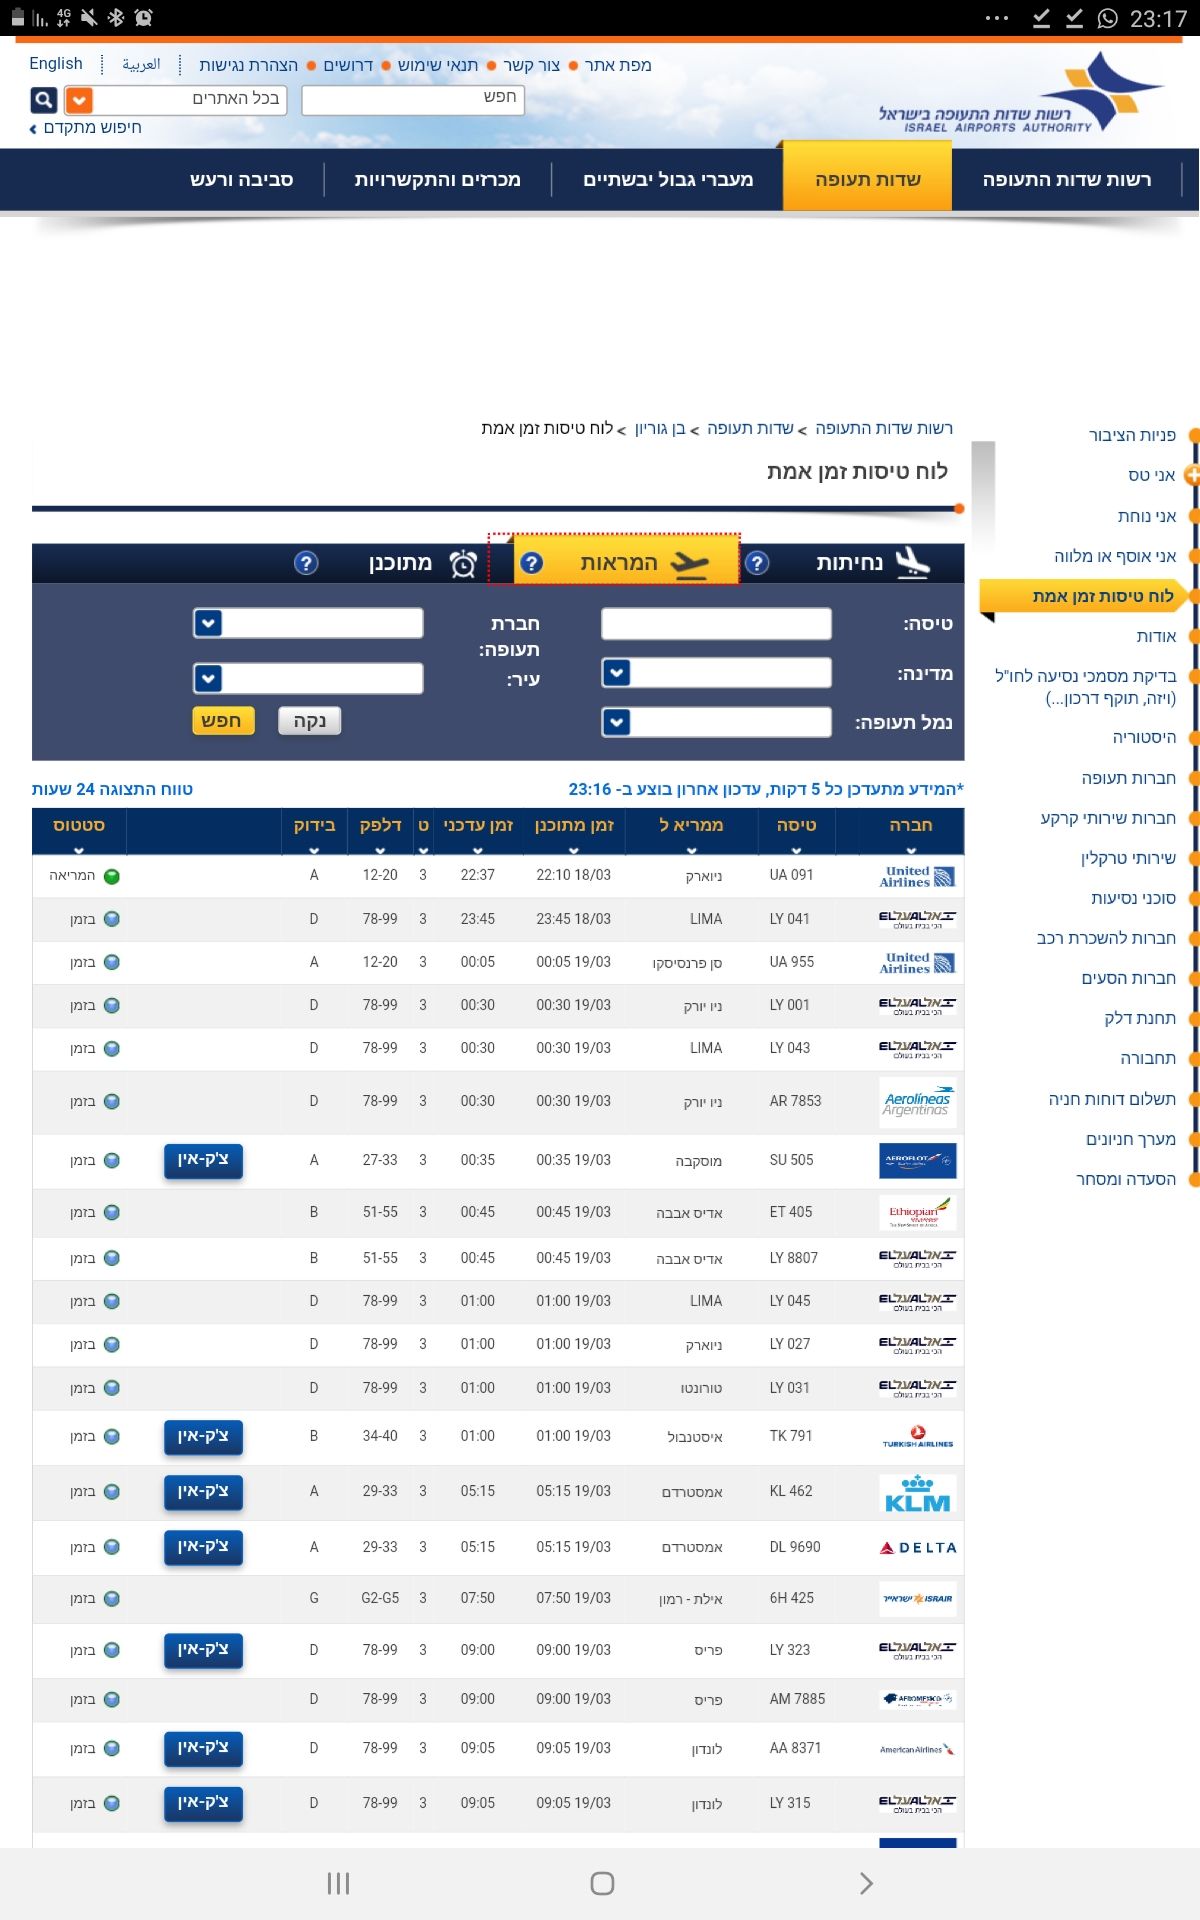Image resolution: width=1200 pixels, height=1920 pixels.
Task: Open advanced search link
Action: point(86,128)
